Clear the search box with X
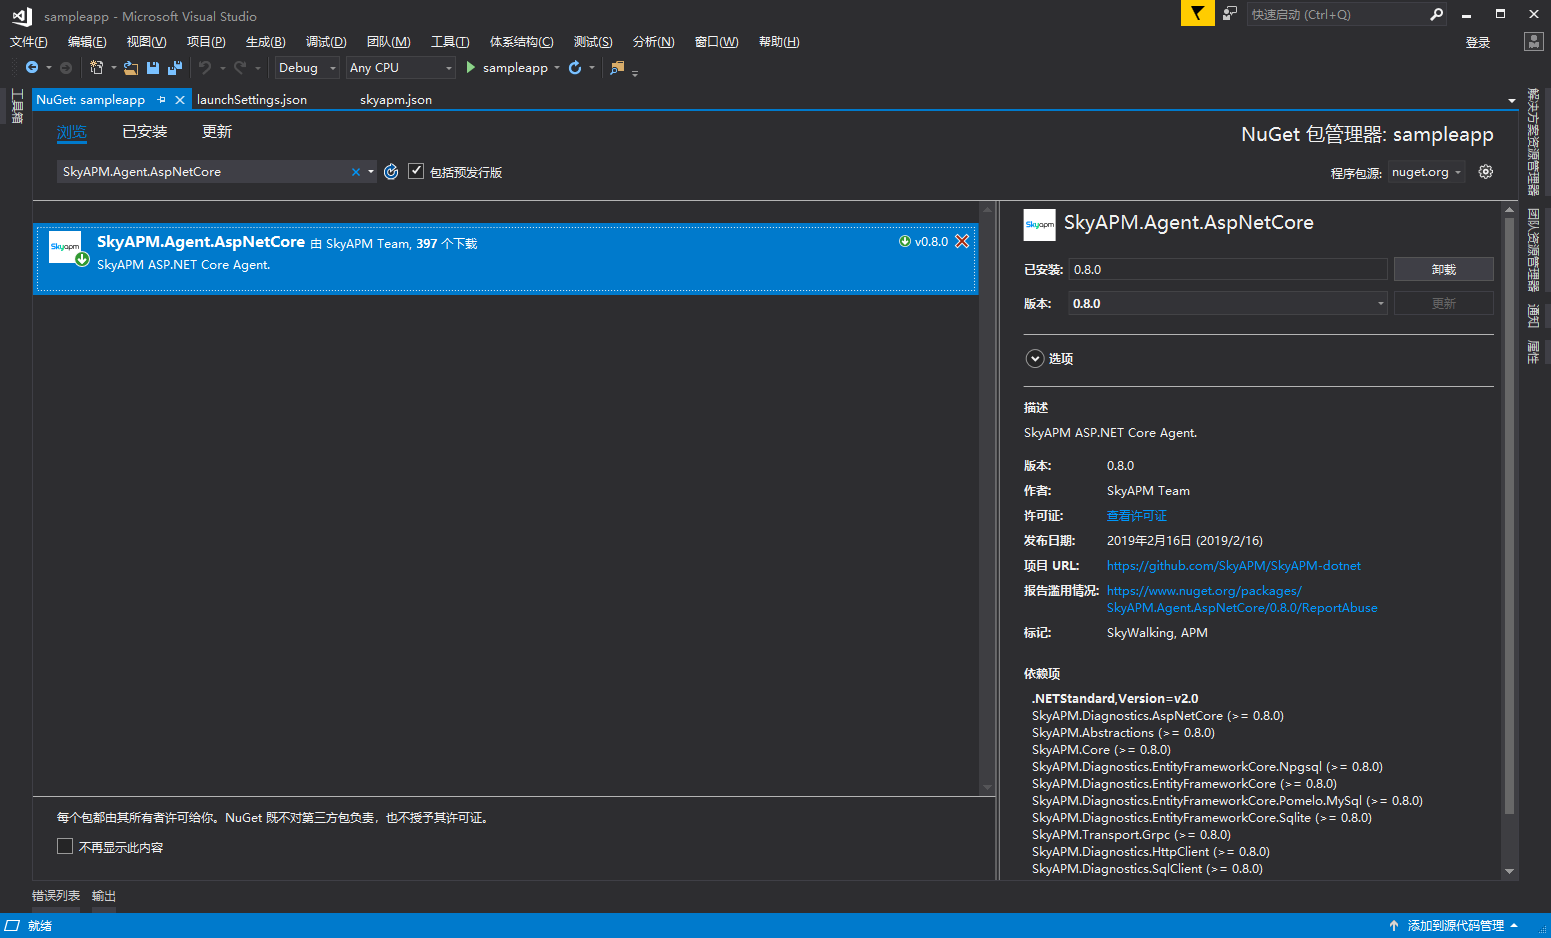Screen dimensions: 1551x938 point(355,172)
